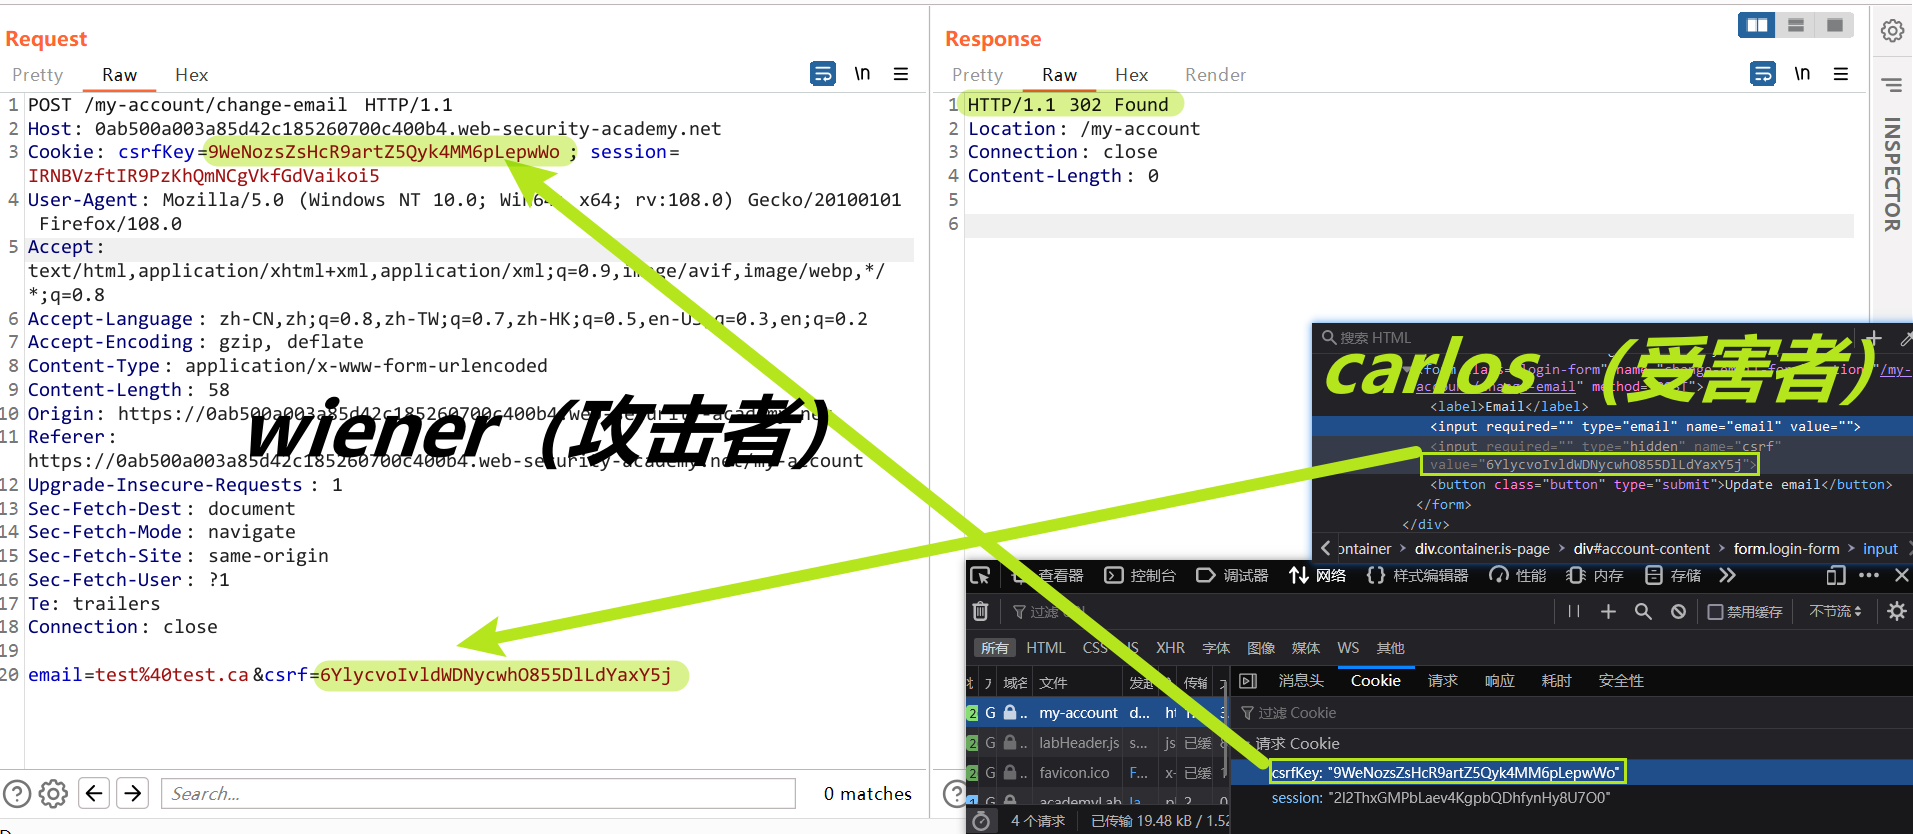Clear network log with trash icon
Screen dimensions: 1913x834
click(x=980, y=611)
